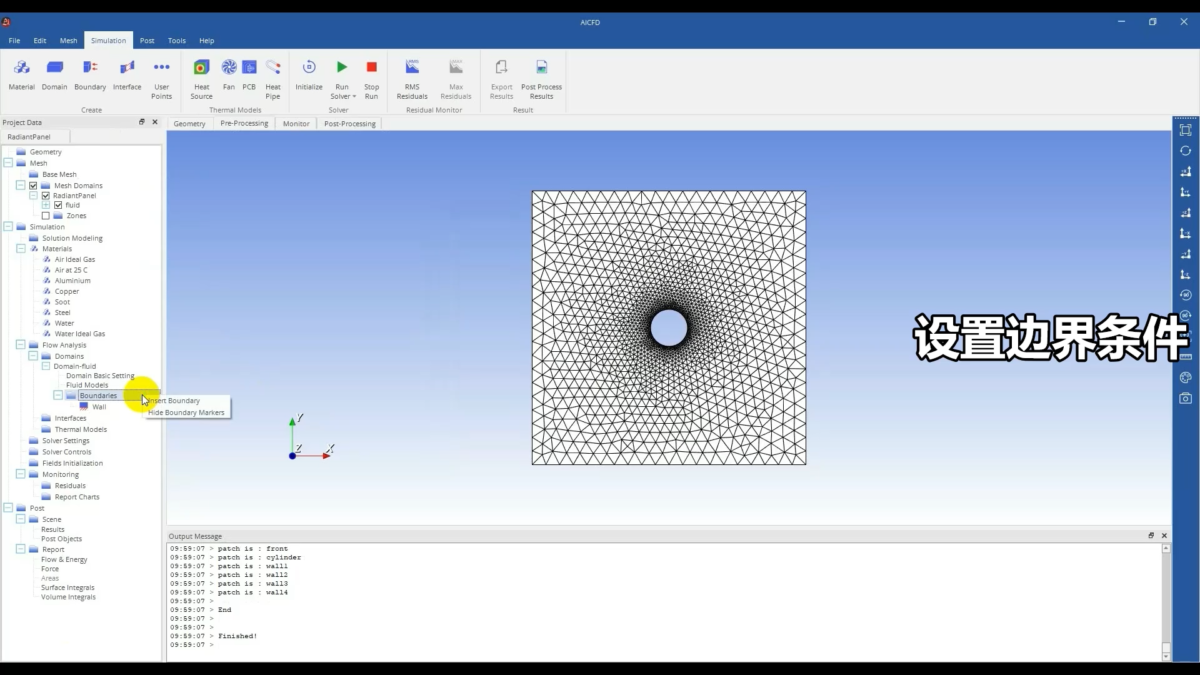Screen dimensions: 1200x675
Task: Click the Export Results icon
Action: tap(501, 67)
